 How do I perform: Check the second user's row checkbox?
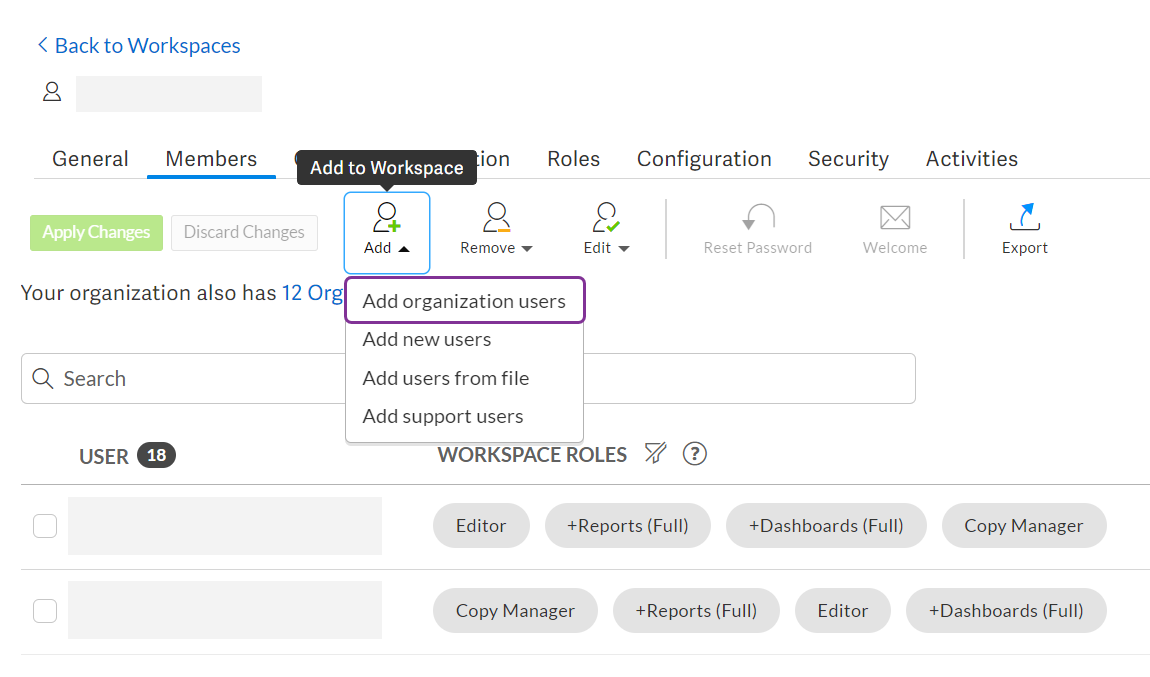pyautogui.click(x=44, y=610)
